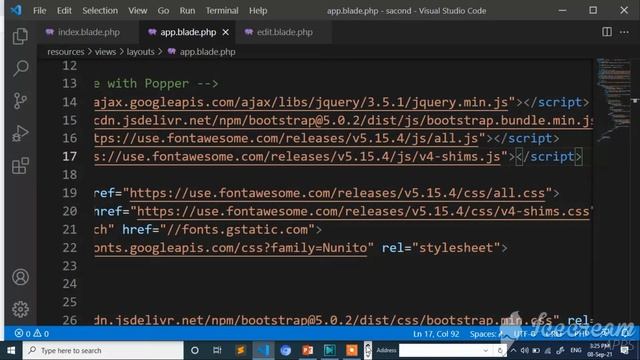Click the VS Code logo in title bar
640x360 pixels.
(16, 10)
